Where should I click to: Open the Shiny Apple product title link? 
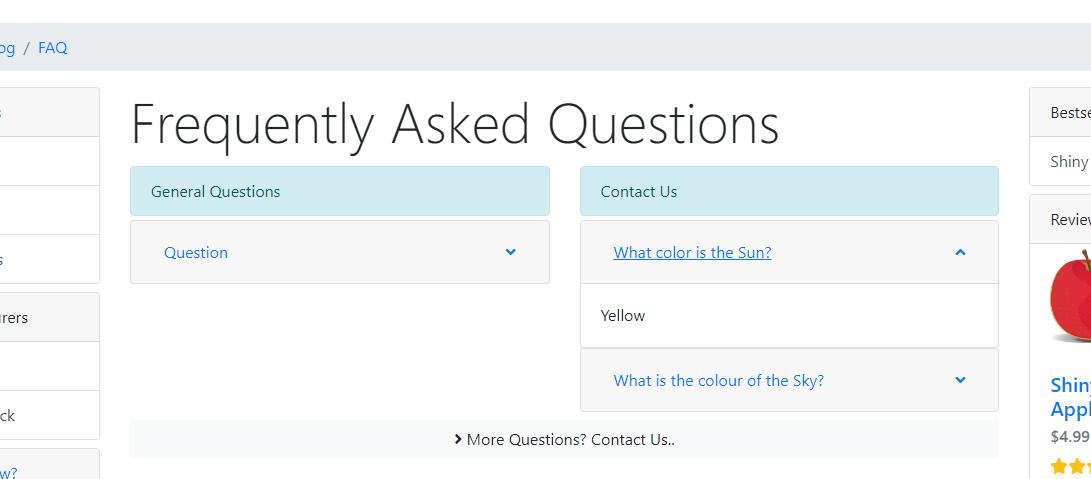[1071, 397]
